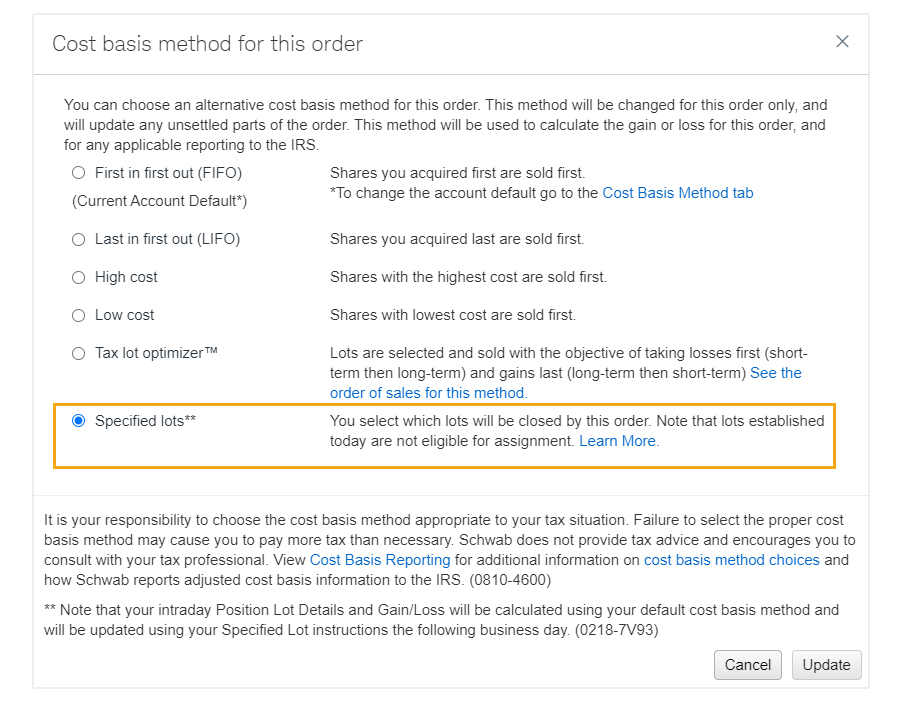This screenshot has height=702, width=900.
Task: Click the 'Last in first out (LIFO)' label text
Action: pyautogui.click(x=167, y=239)
